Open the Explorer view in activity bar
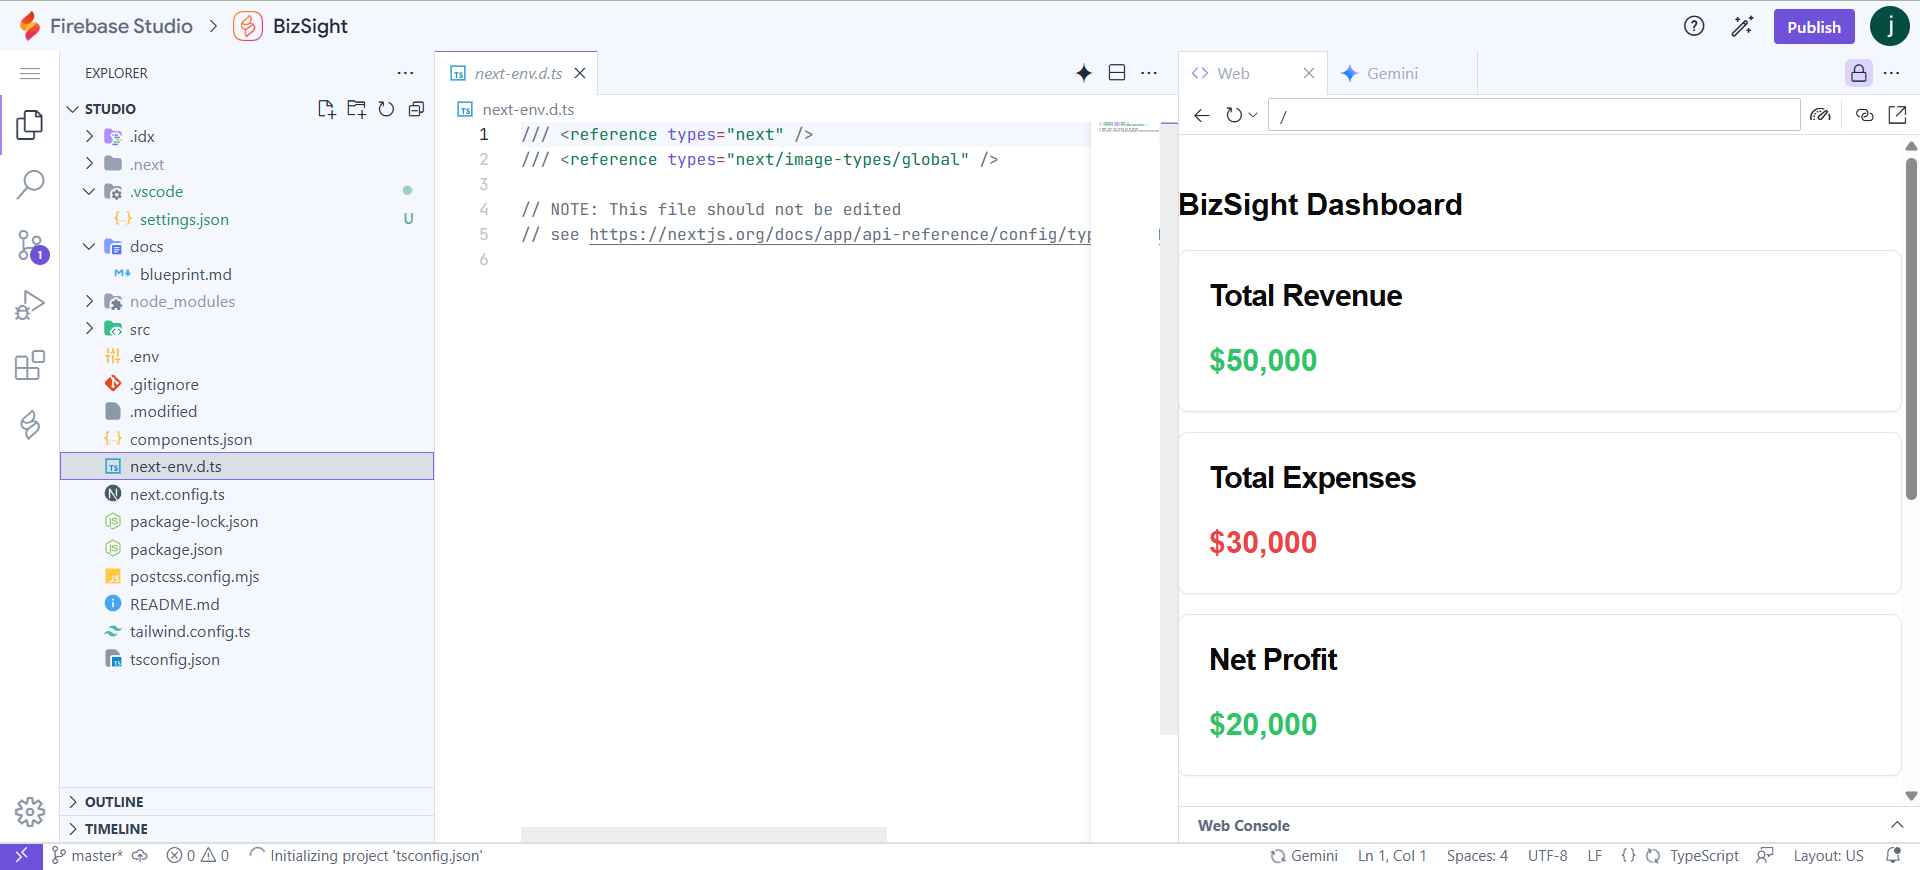This screenshot has height=870, width=1920. click(x=30, y=125)
